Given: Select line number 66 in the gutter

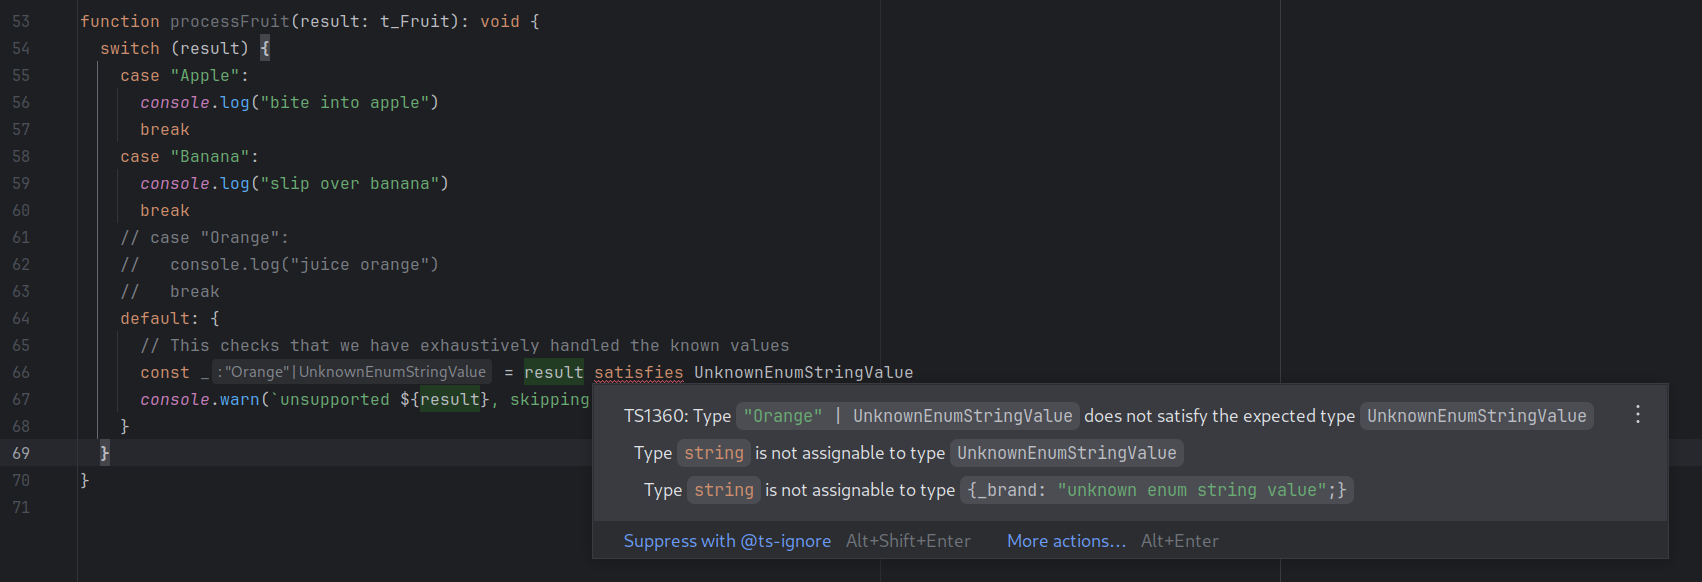Looking at the screenshot, I should (x=21, y=372).
